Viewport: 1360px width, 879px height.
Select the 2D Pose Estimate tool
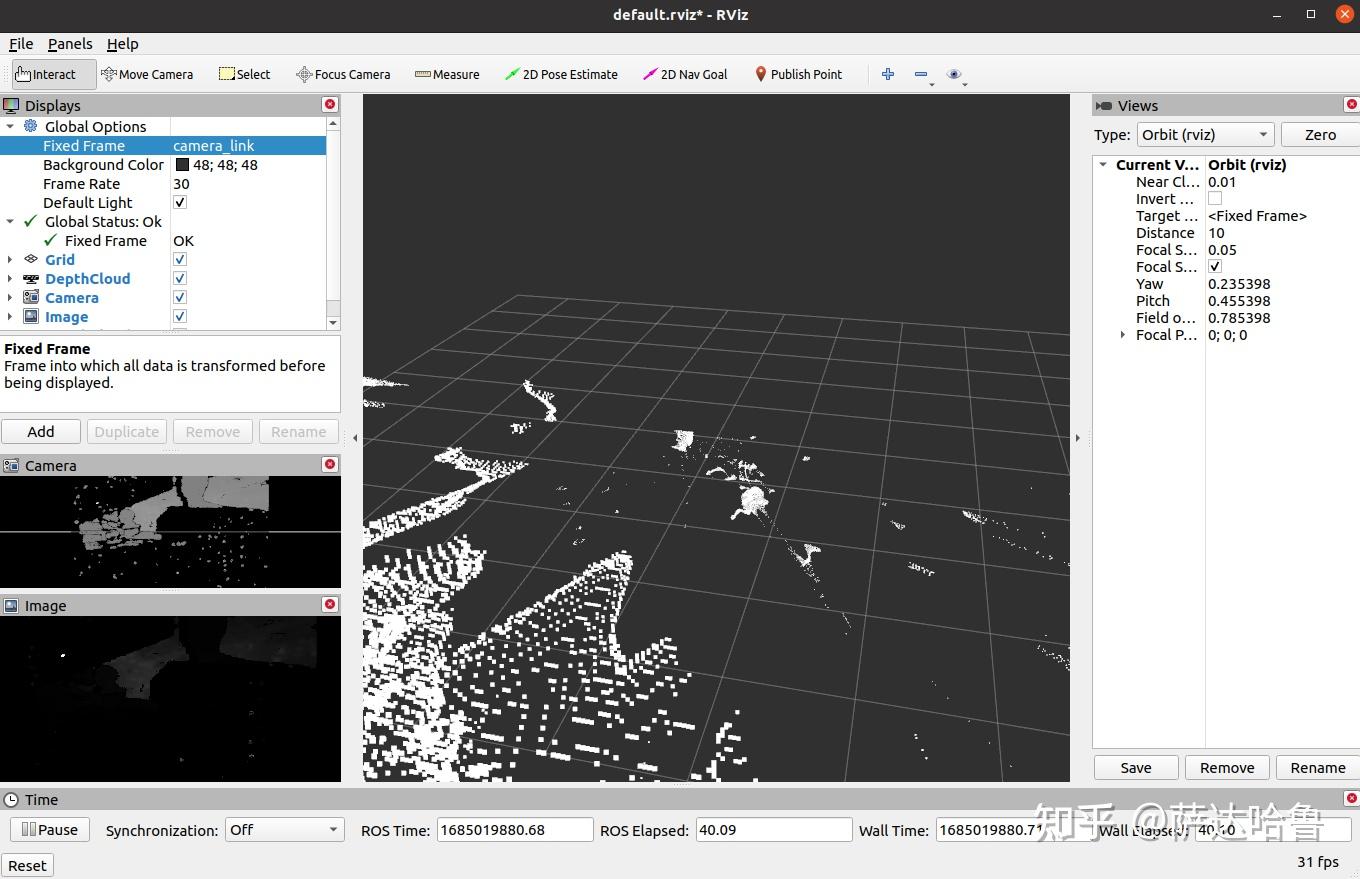click(x=561, y=74)
